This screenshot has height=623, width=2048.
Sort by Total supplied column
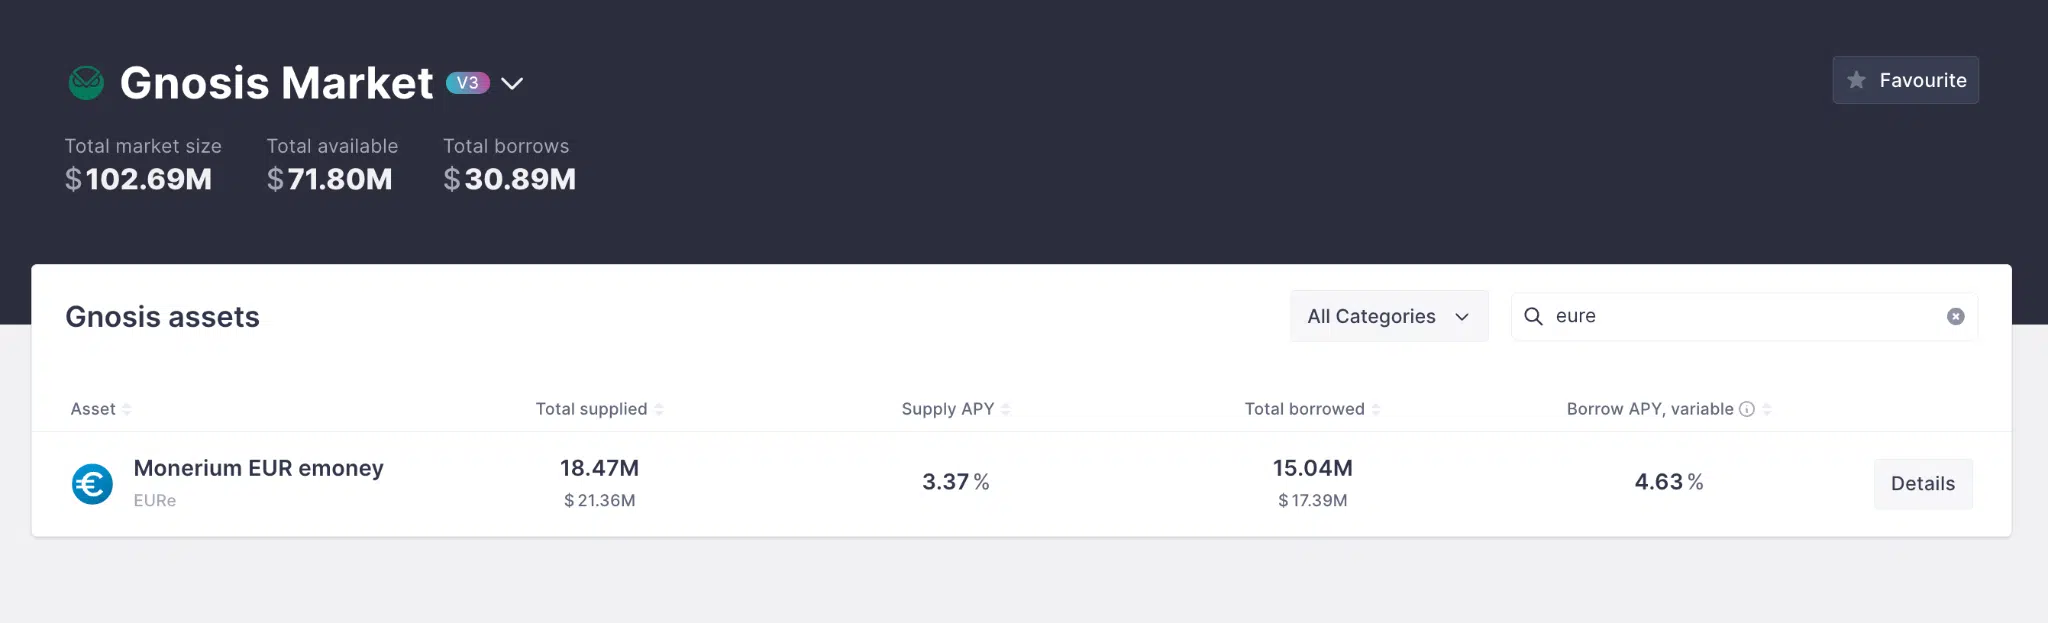[591, 409]
